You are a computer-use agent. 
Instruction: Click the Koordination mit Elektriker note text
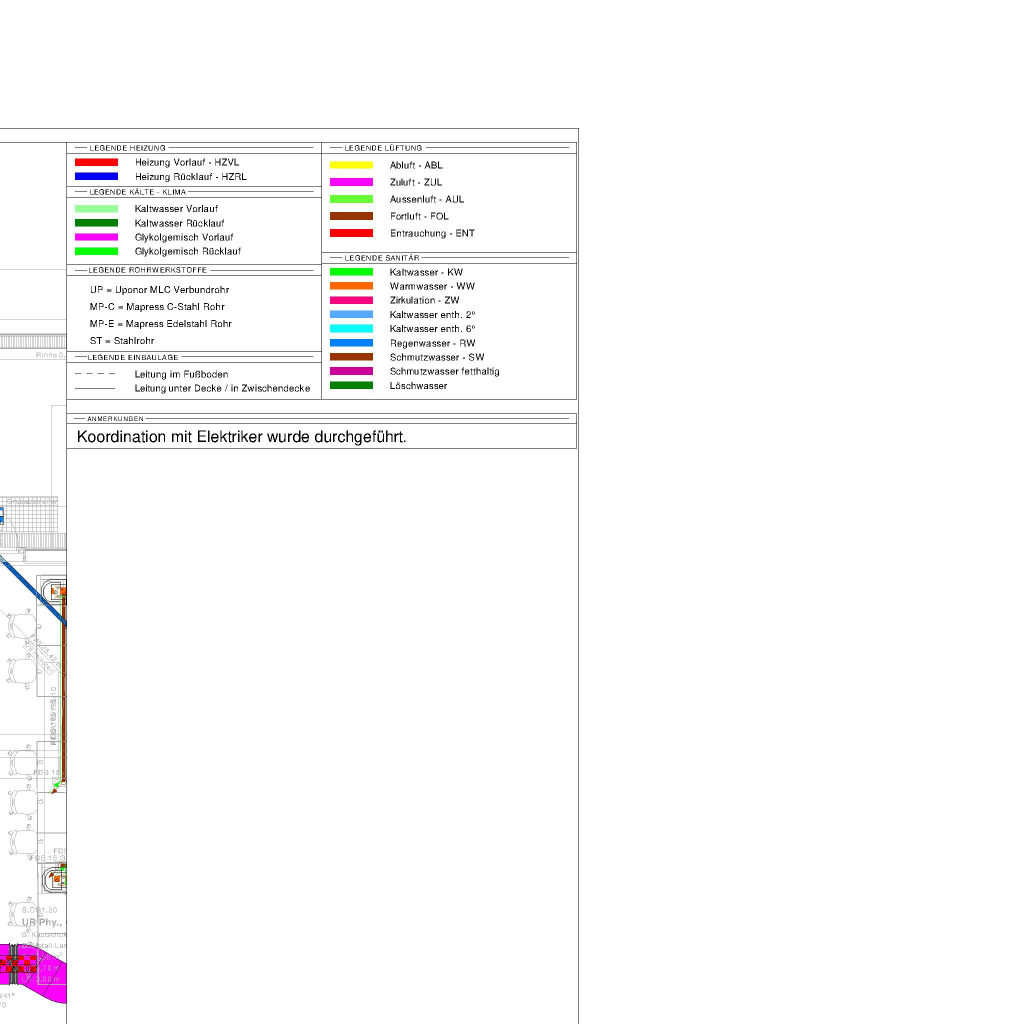pyautogui.click(x=241, y=437)
